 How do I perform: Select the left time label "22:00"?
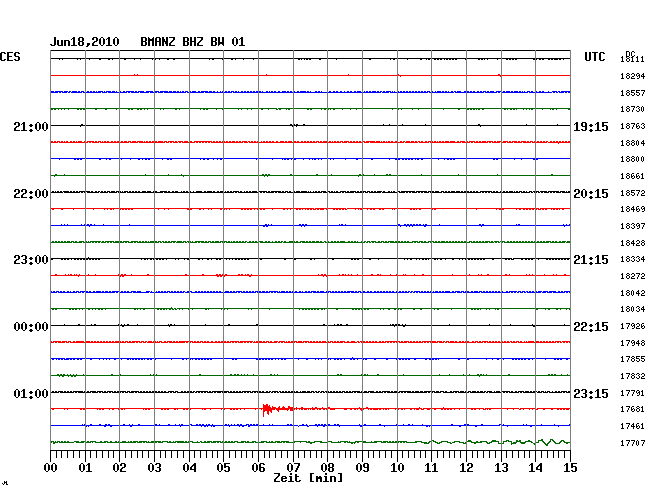point(31,194)
